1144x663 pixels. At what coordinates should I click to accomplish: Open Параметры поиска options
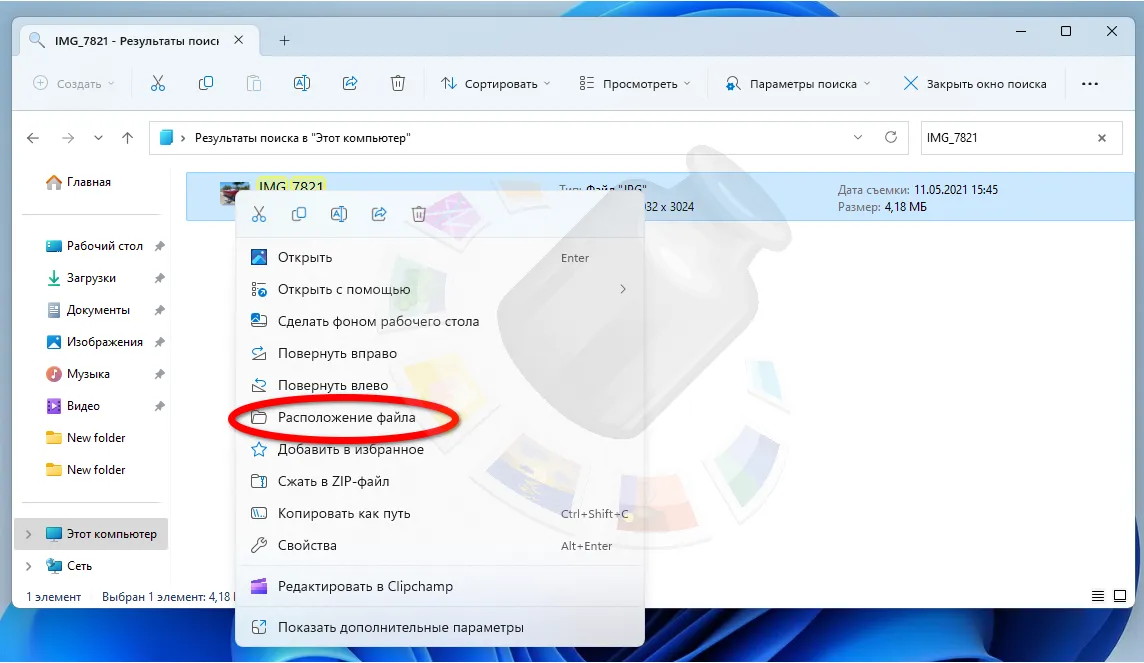pos(798,84)
